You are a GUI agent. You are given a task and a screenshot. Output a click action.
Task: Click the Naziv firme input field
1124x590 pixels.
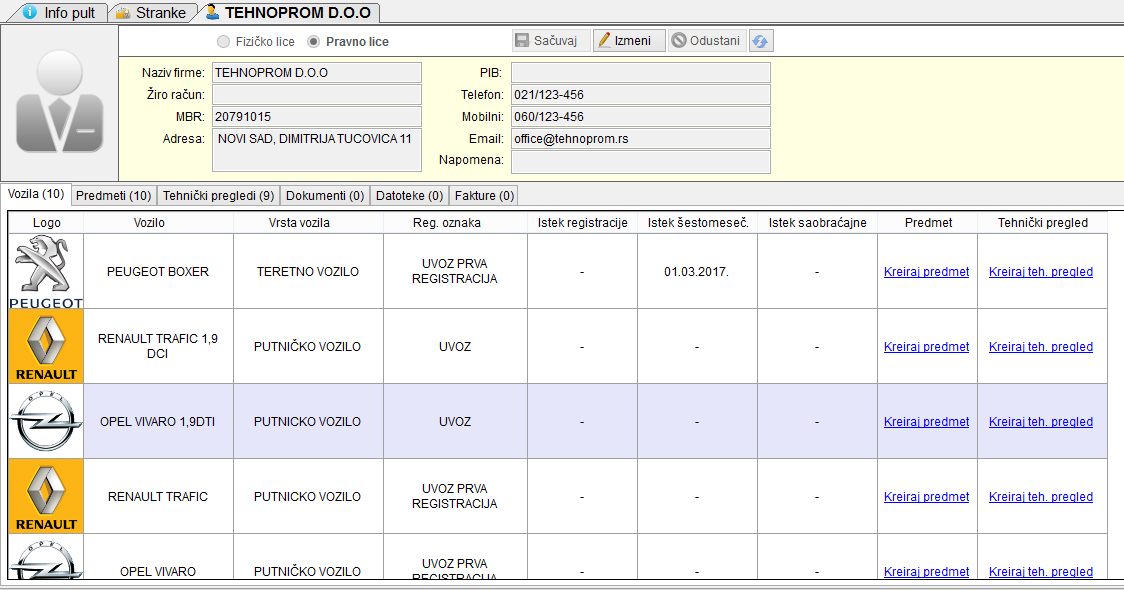coord(316,73)
